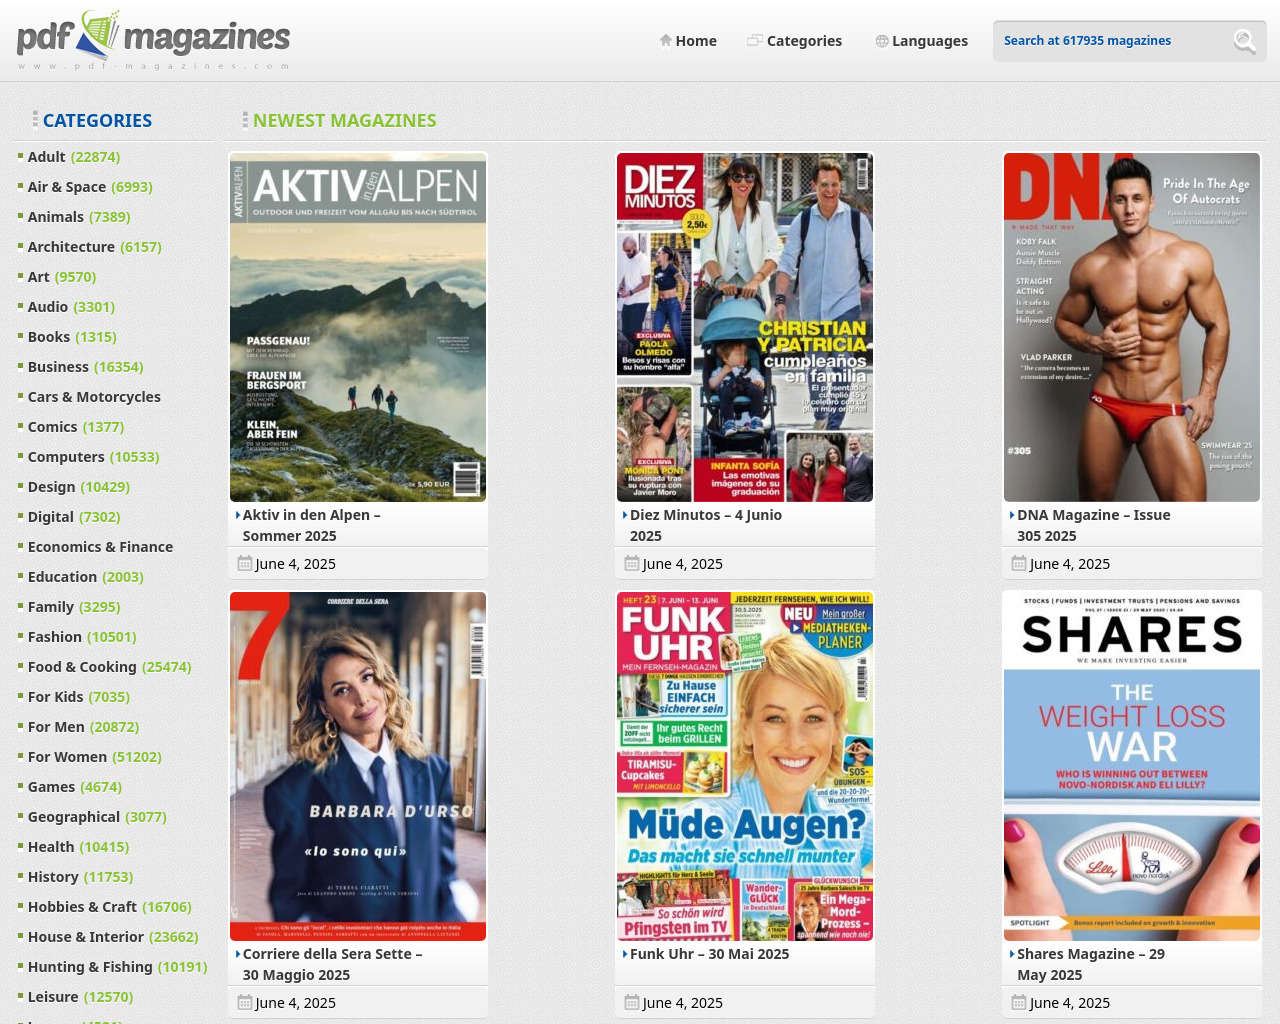Click calendar icon under Corriere della Sera Sette
Image resolution: width=1280 pixels, height=1024 pixels.
click(244, 1002)
